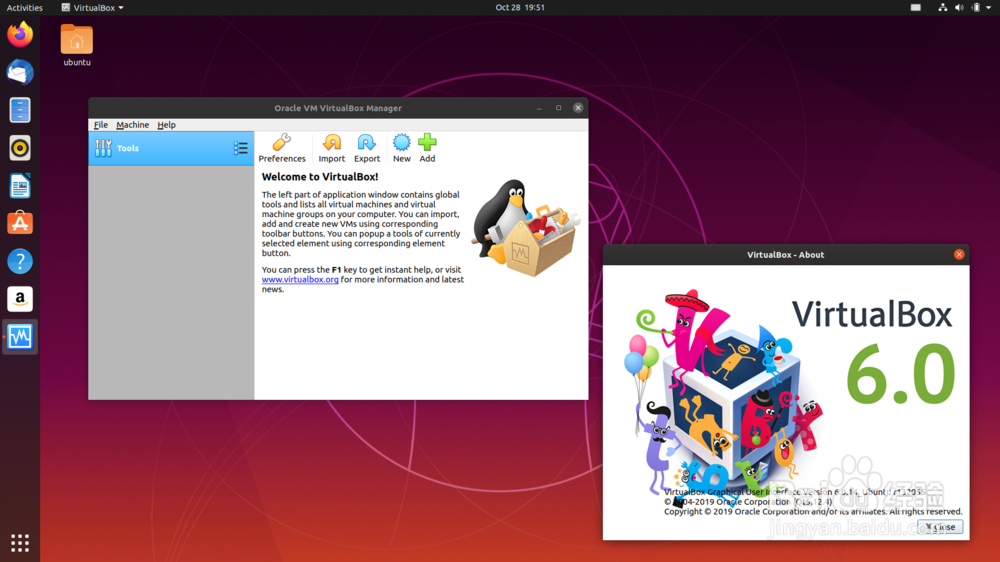Click the network status icon in top bar
Viewport: 1000px width, 562px height.
[x=943, y=8]
